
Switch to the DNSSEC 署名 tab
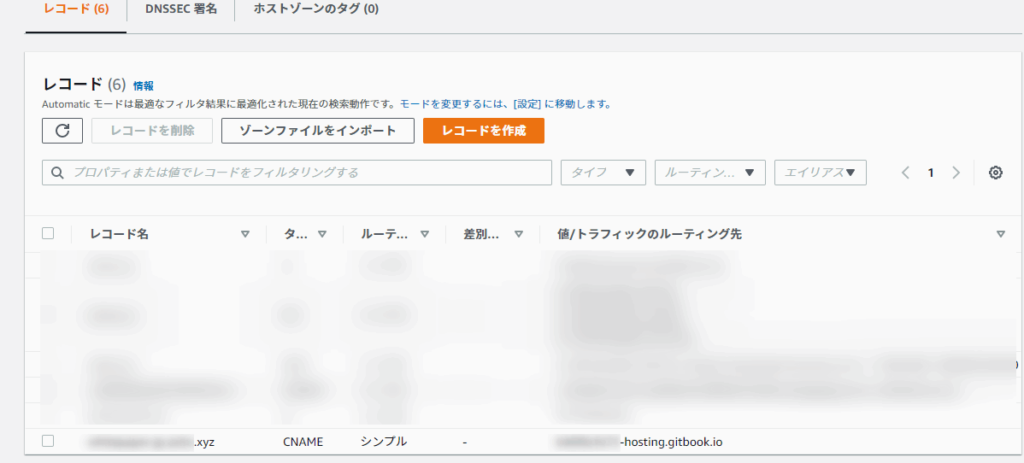[181, 10]
